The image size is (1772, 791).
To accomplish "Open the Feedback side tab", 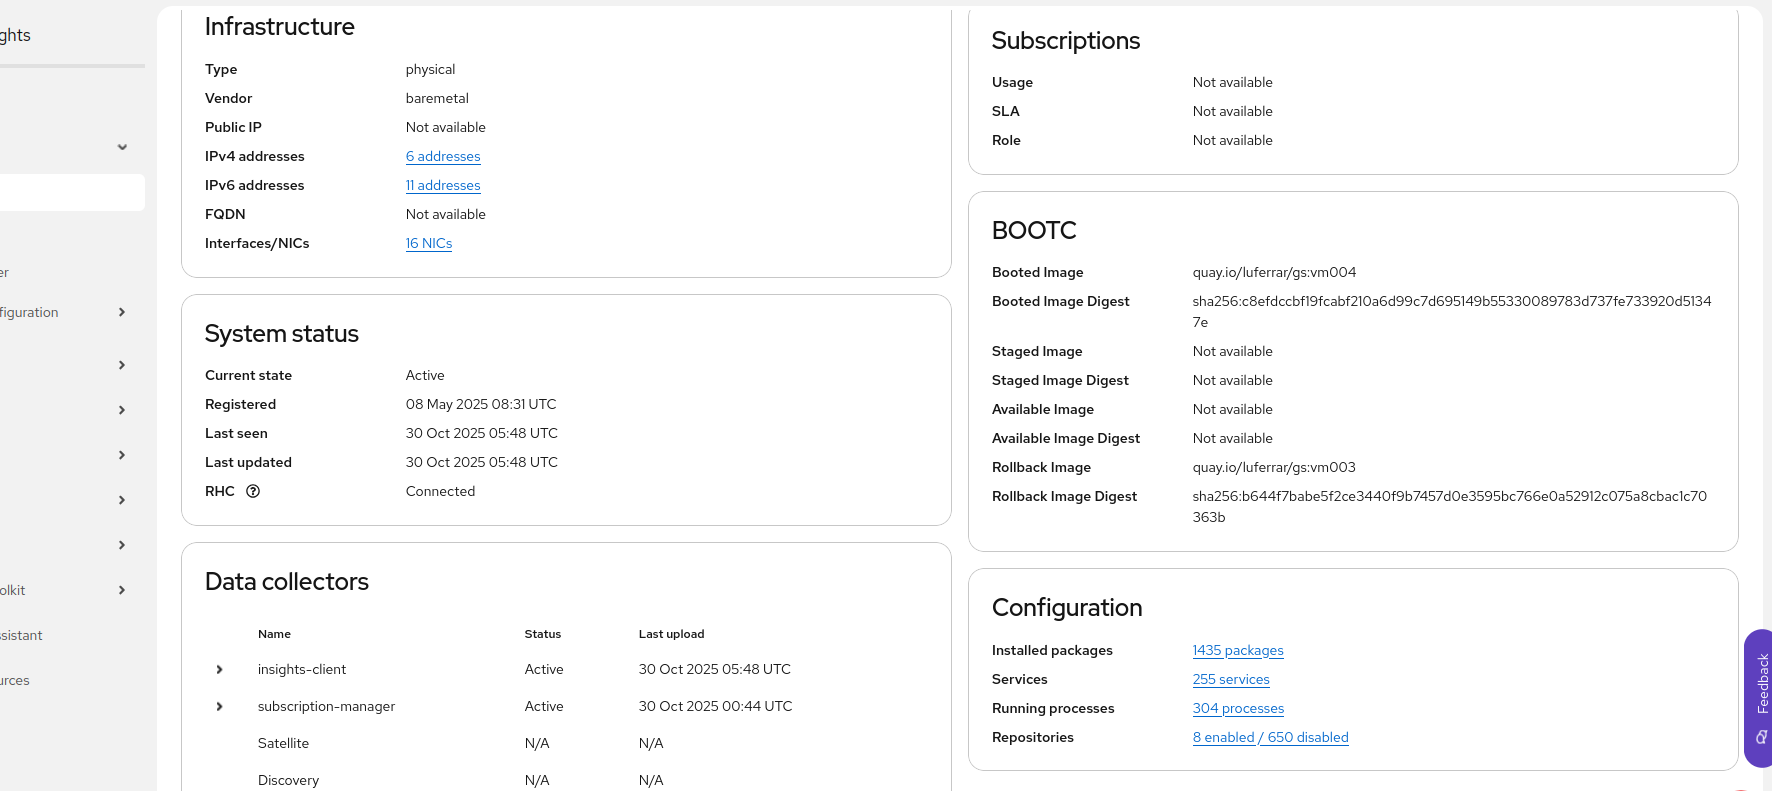I will (x=1760, y=697).
